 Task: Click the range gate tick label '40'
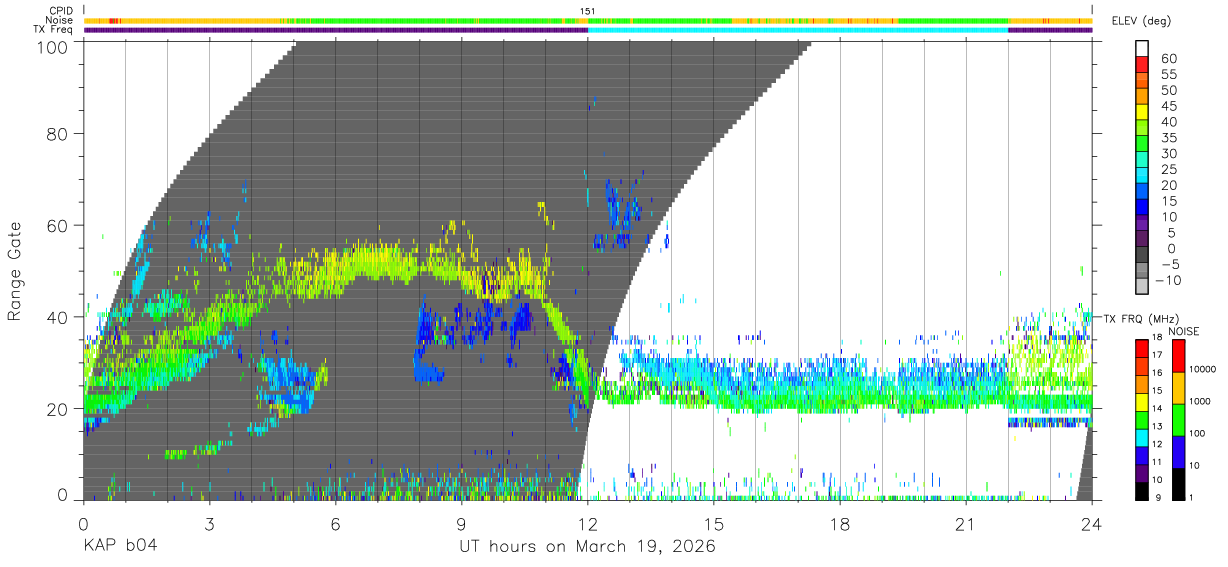click(x=59, y=317)
